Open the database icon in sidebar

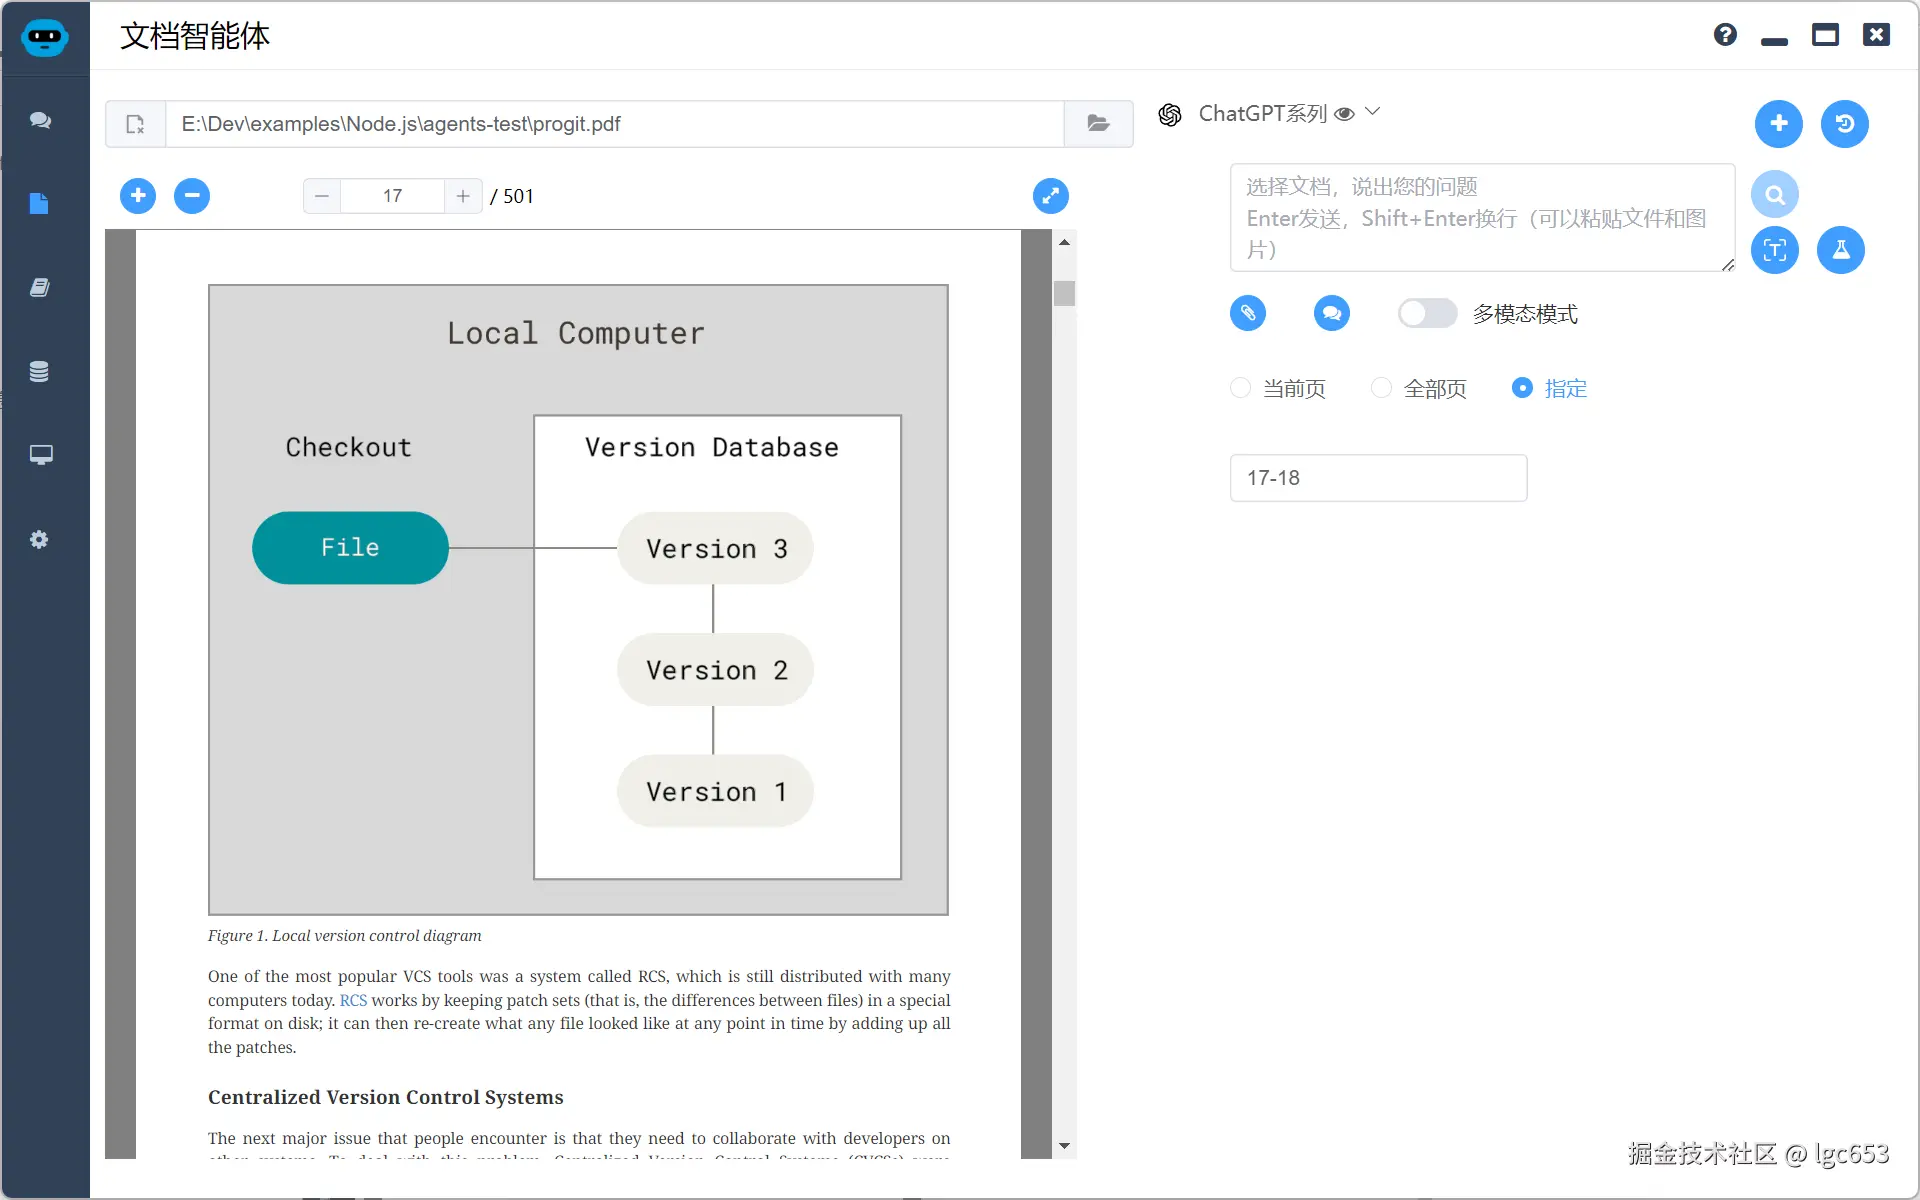point(39,372)
